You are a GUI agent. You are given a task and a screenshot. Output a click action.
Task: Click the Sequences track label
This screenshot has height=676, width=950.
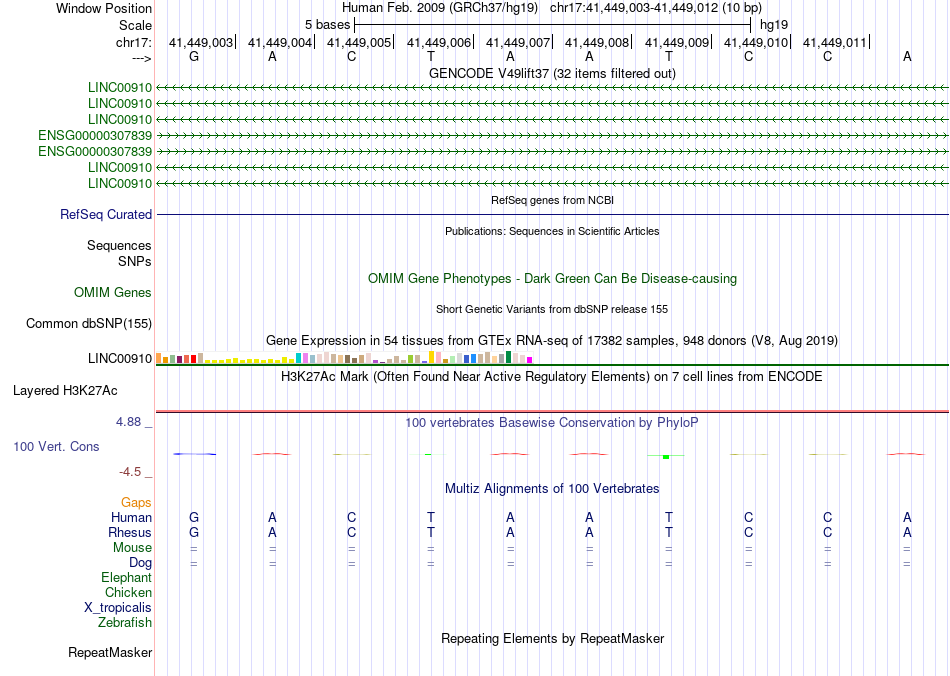click(x=119, y=245)
